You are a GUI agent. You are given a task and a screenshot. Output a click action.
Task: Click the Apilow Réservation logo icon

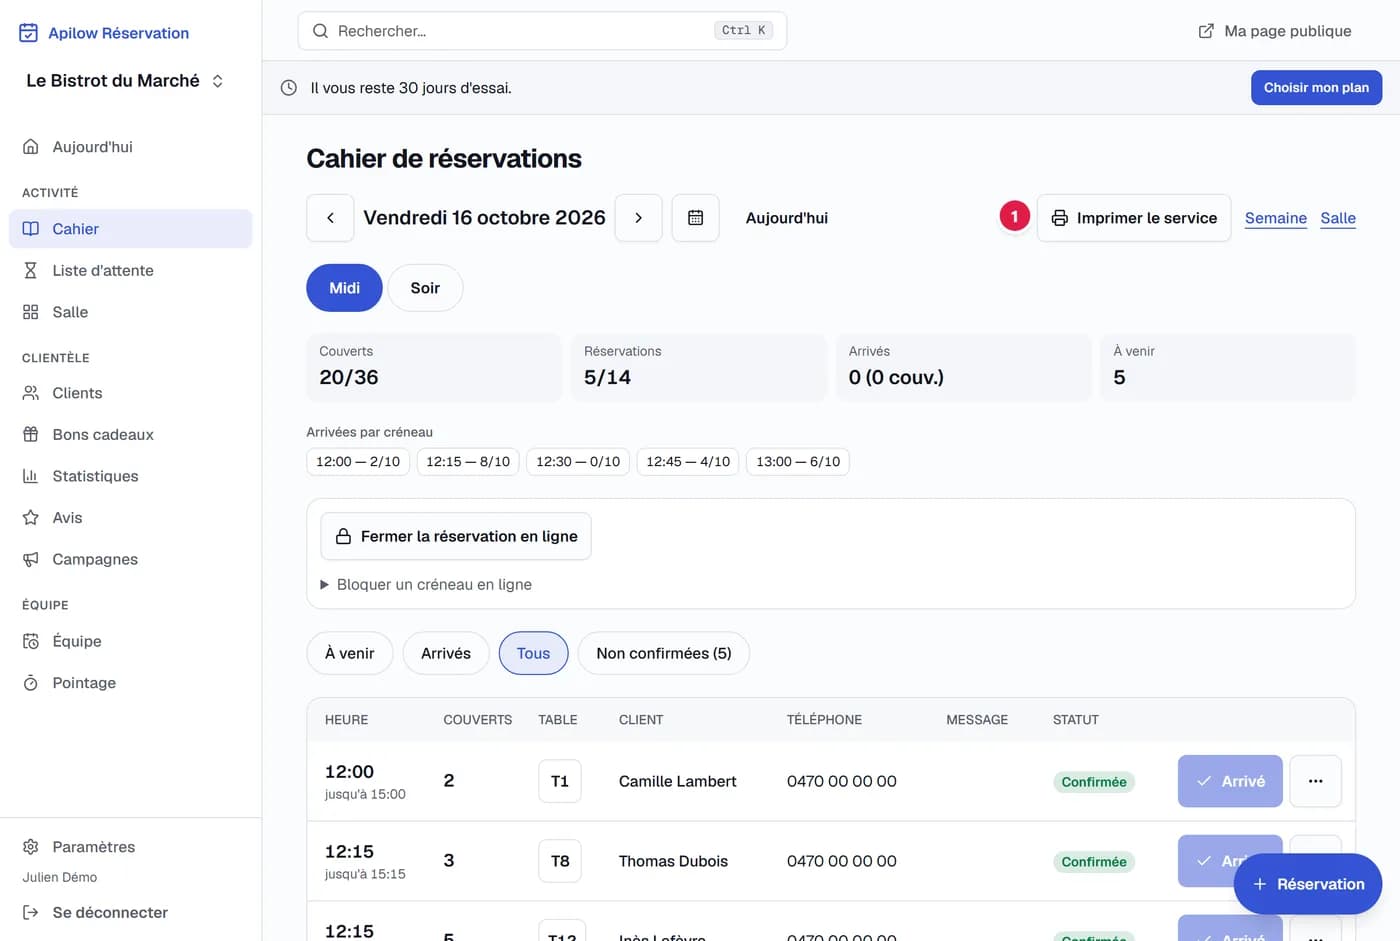point(29,33)
